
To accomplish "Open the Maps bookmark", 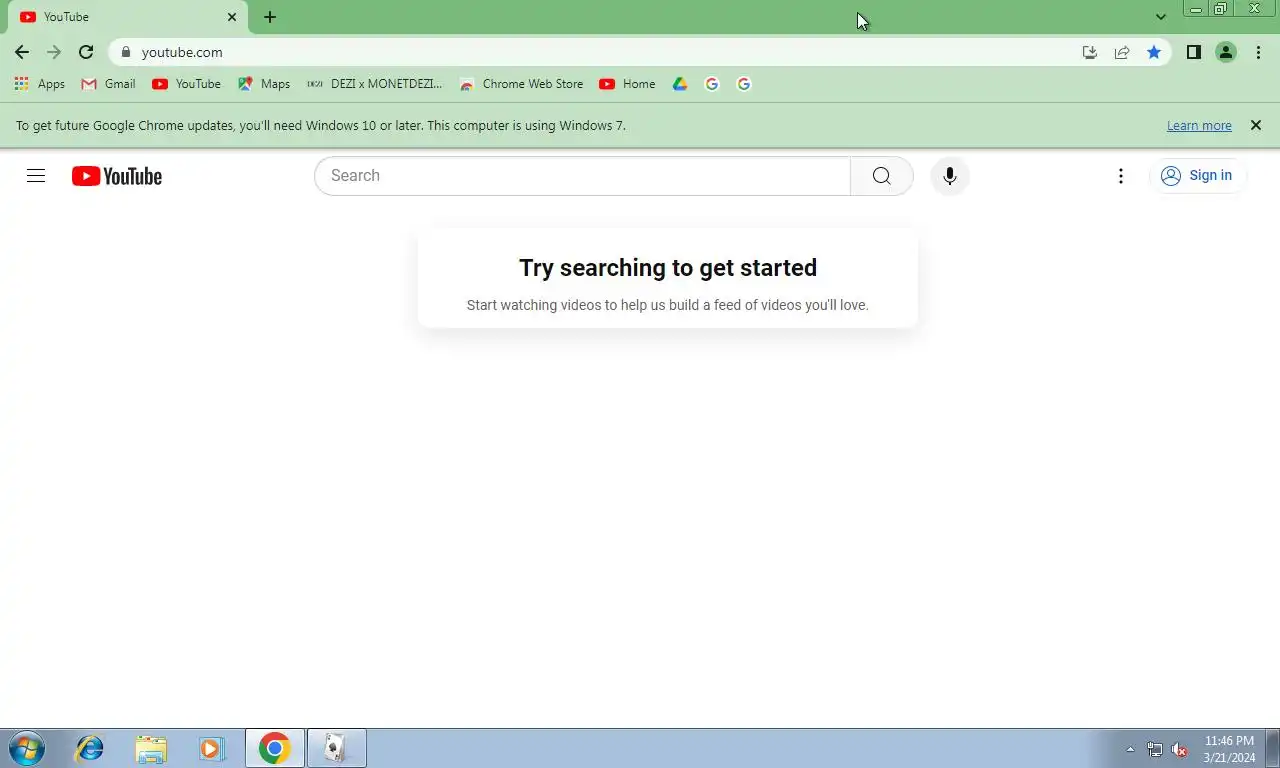I will pyautogui.click(x=264, y=84).
